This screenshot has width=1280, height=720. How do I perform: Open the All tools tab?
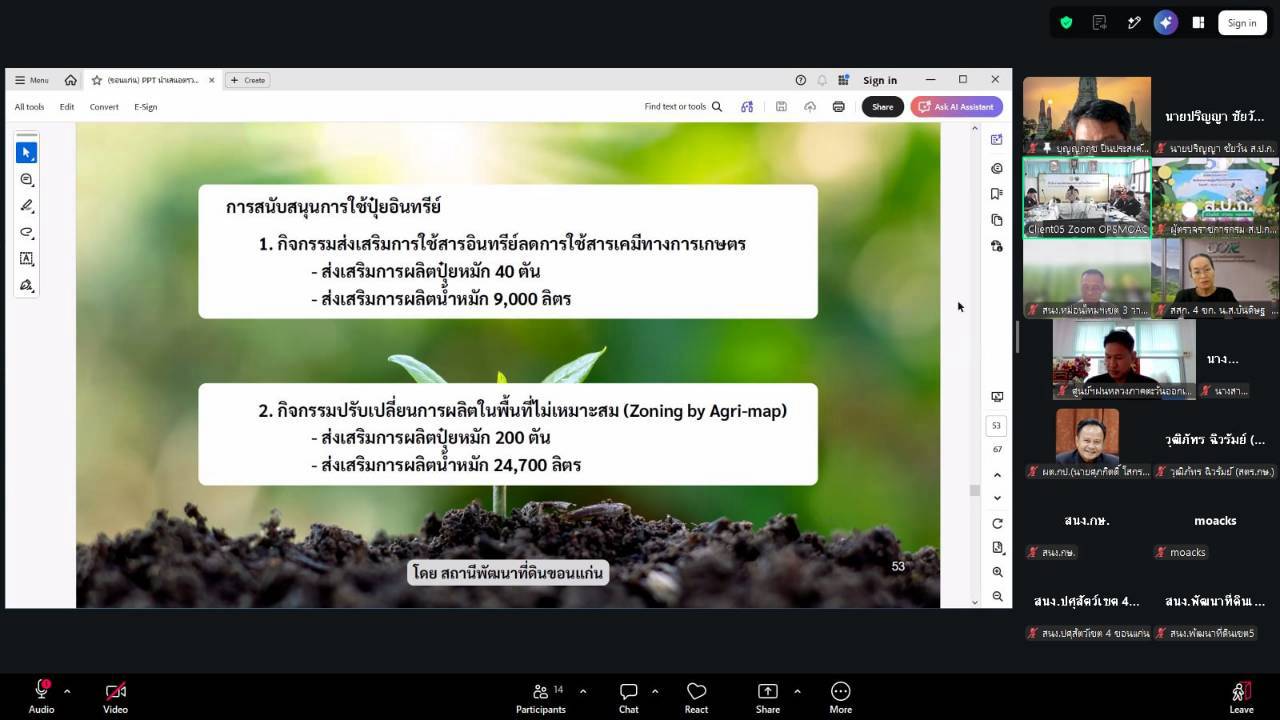pyautogui.click(x=29, y=107)
